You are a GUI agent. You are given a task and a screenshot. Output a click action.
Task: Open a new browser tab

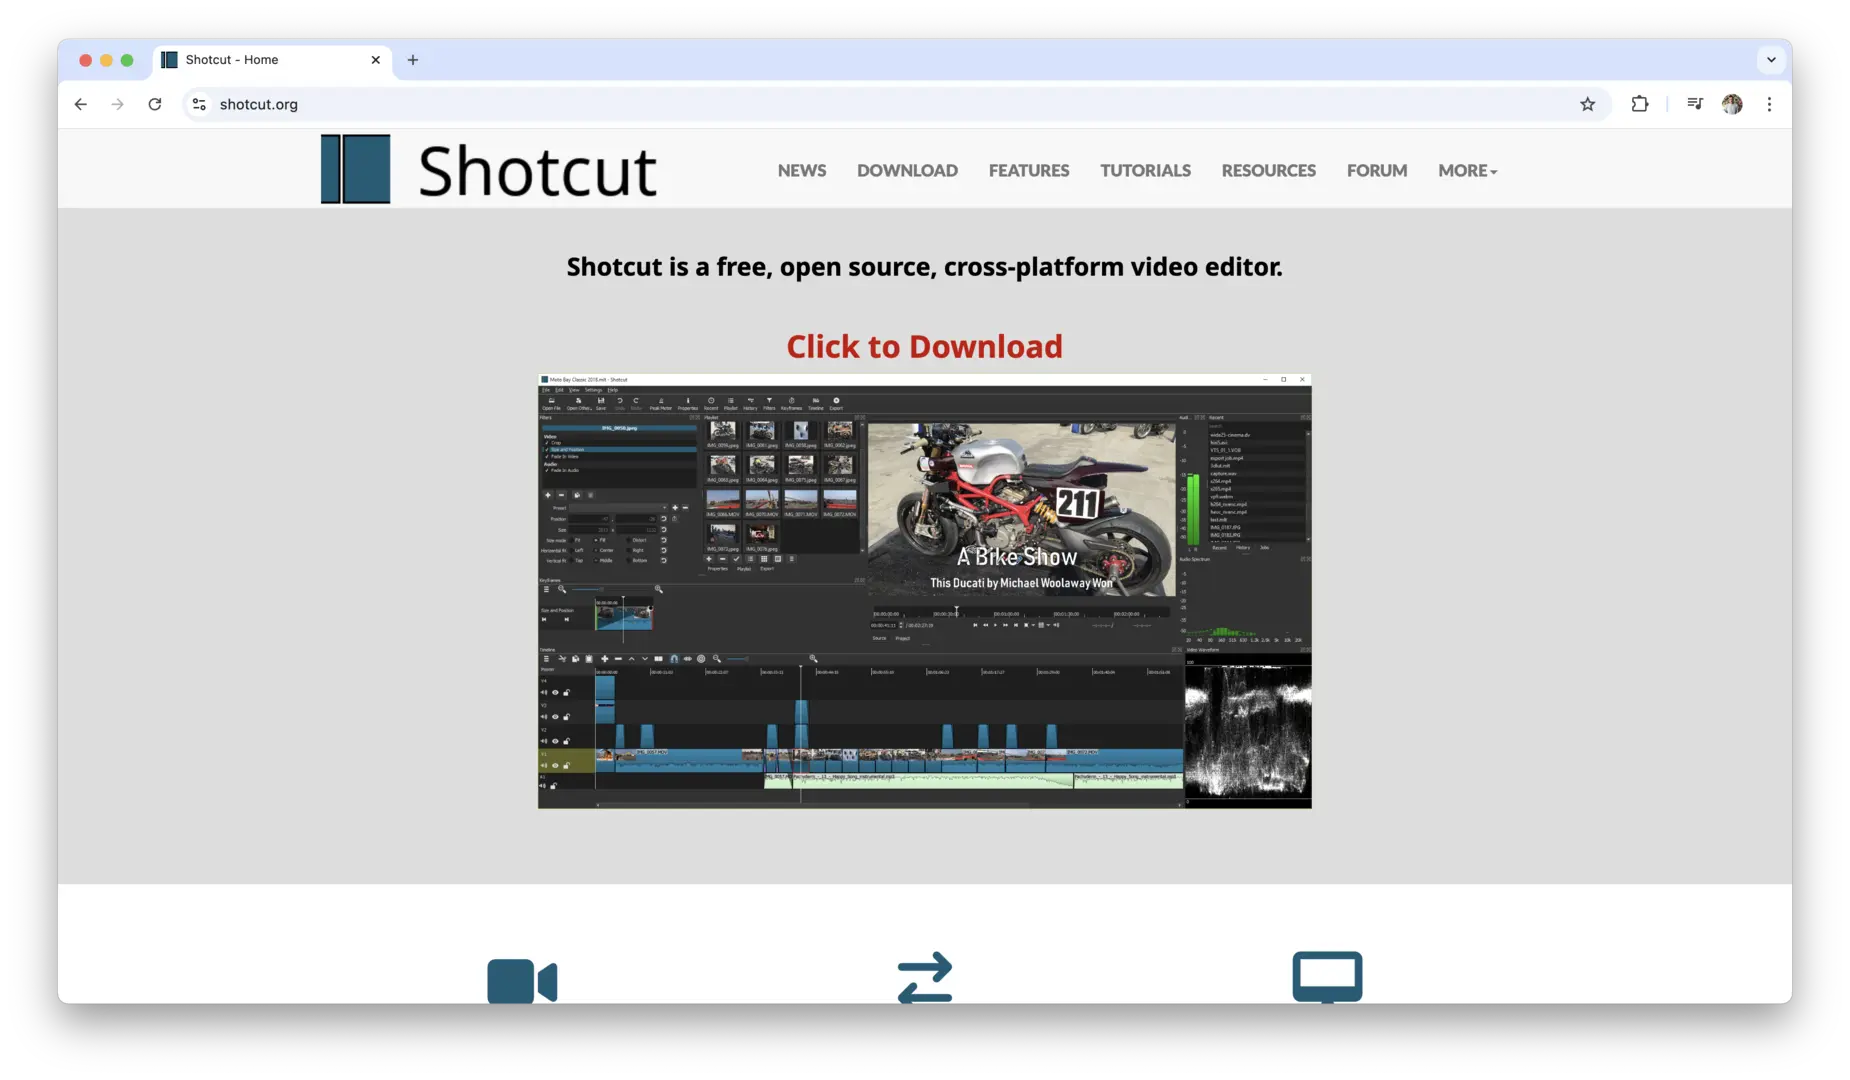pos(413,60)
